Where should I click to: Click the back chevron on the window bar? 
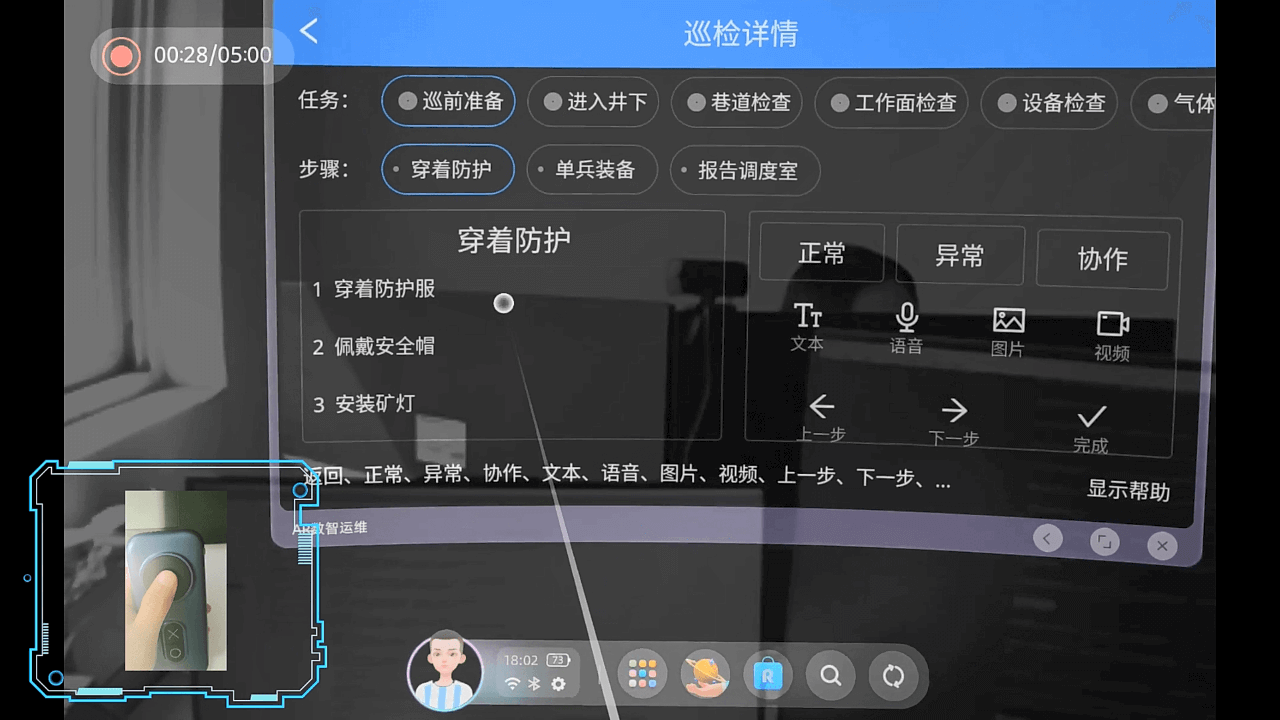tap(1047, 538)
